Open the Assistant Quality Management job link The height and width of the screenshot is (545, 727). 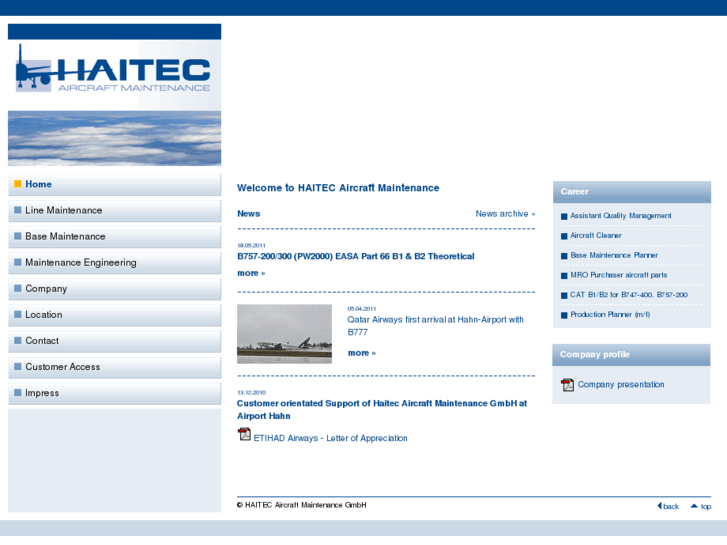tap(620, 216)
